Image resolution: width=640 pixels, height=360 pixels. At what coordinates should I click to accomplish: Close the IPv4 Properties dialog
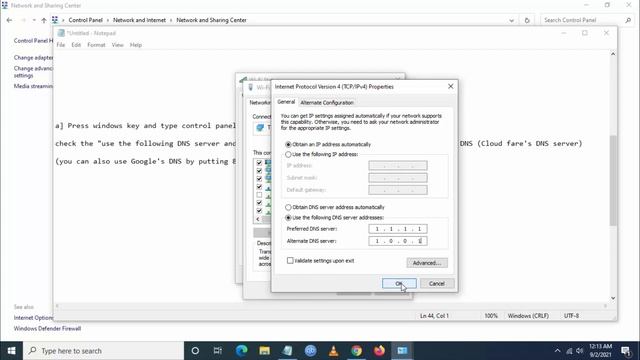(450, 87)
